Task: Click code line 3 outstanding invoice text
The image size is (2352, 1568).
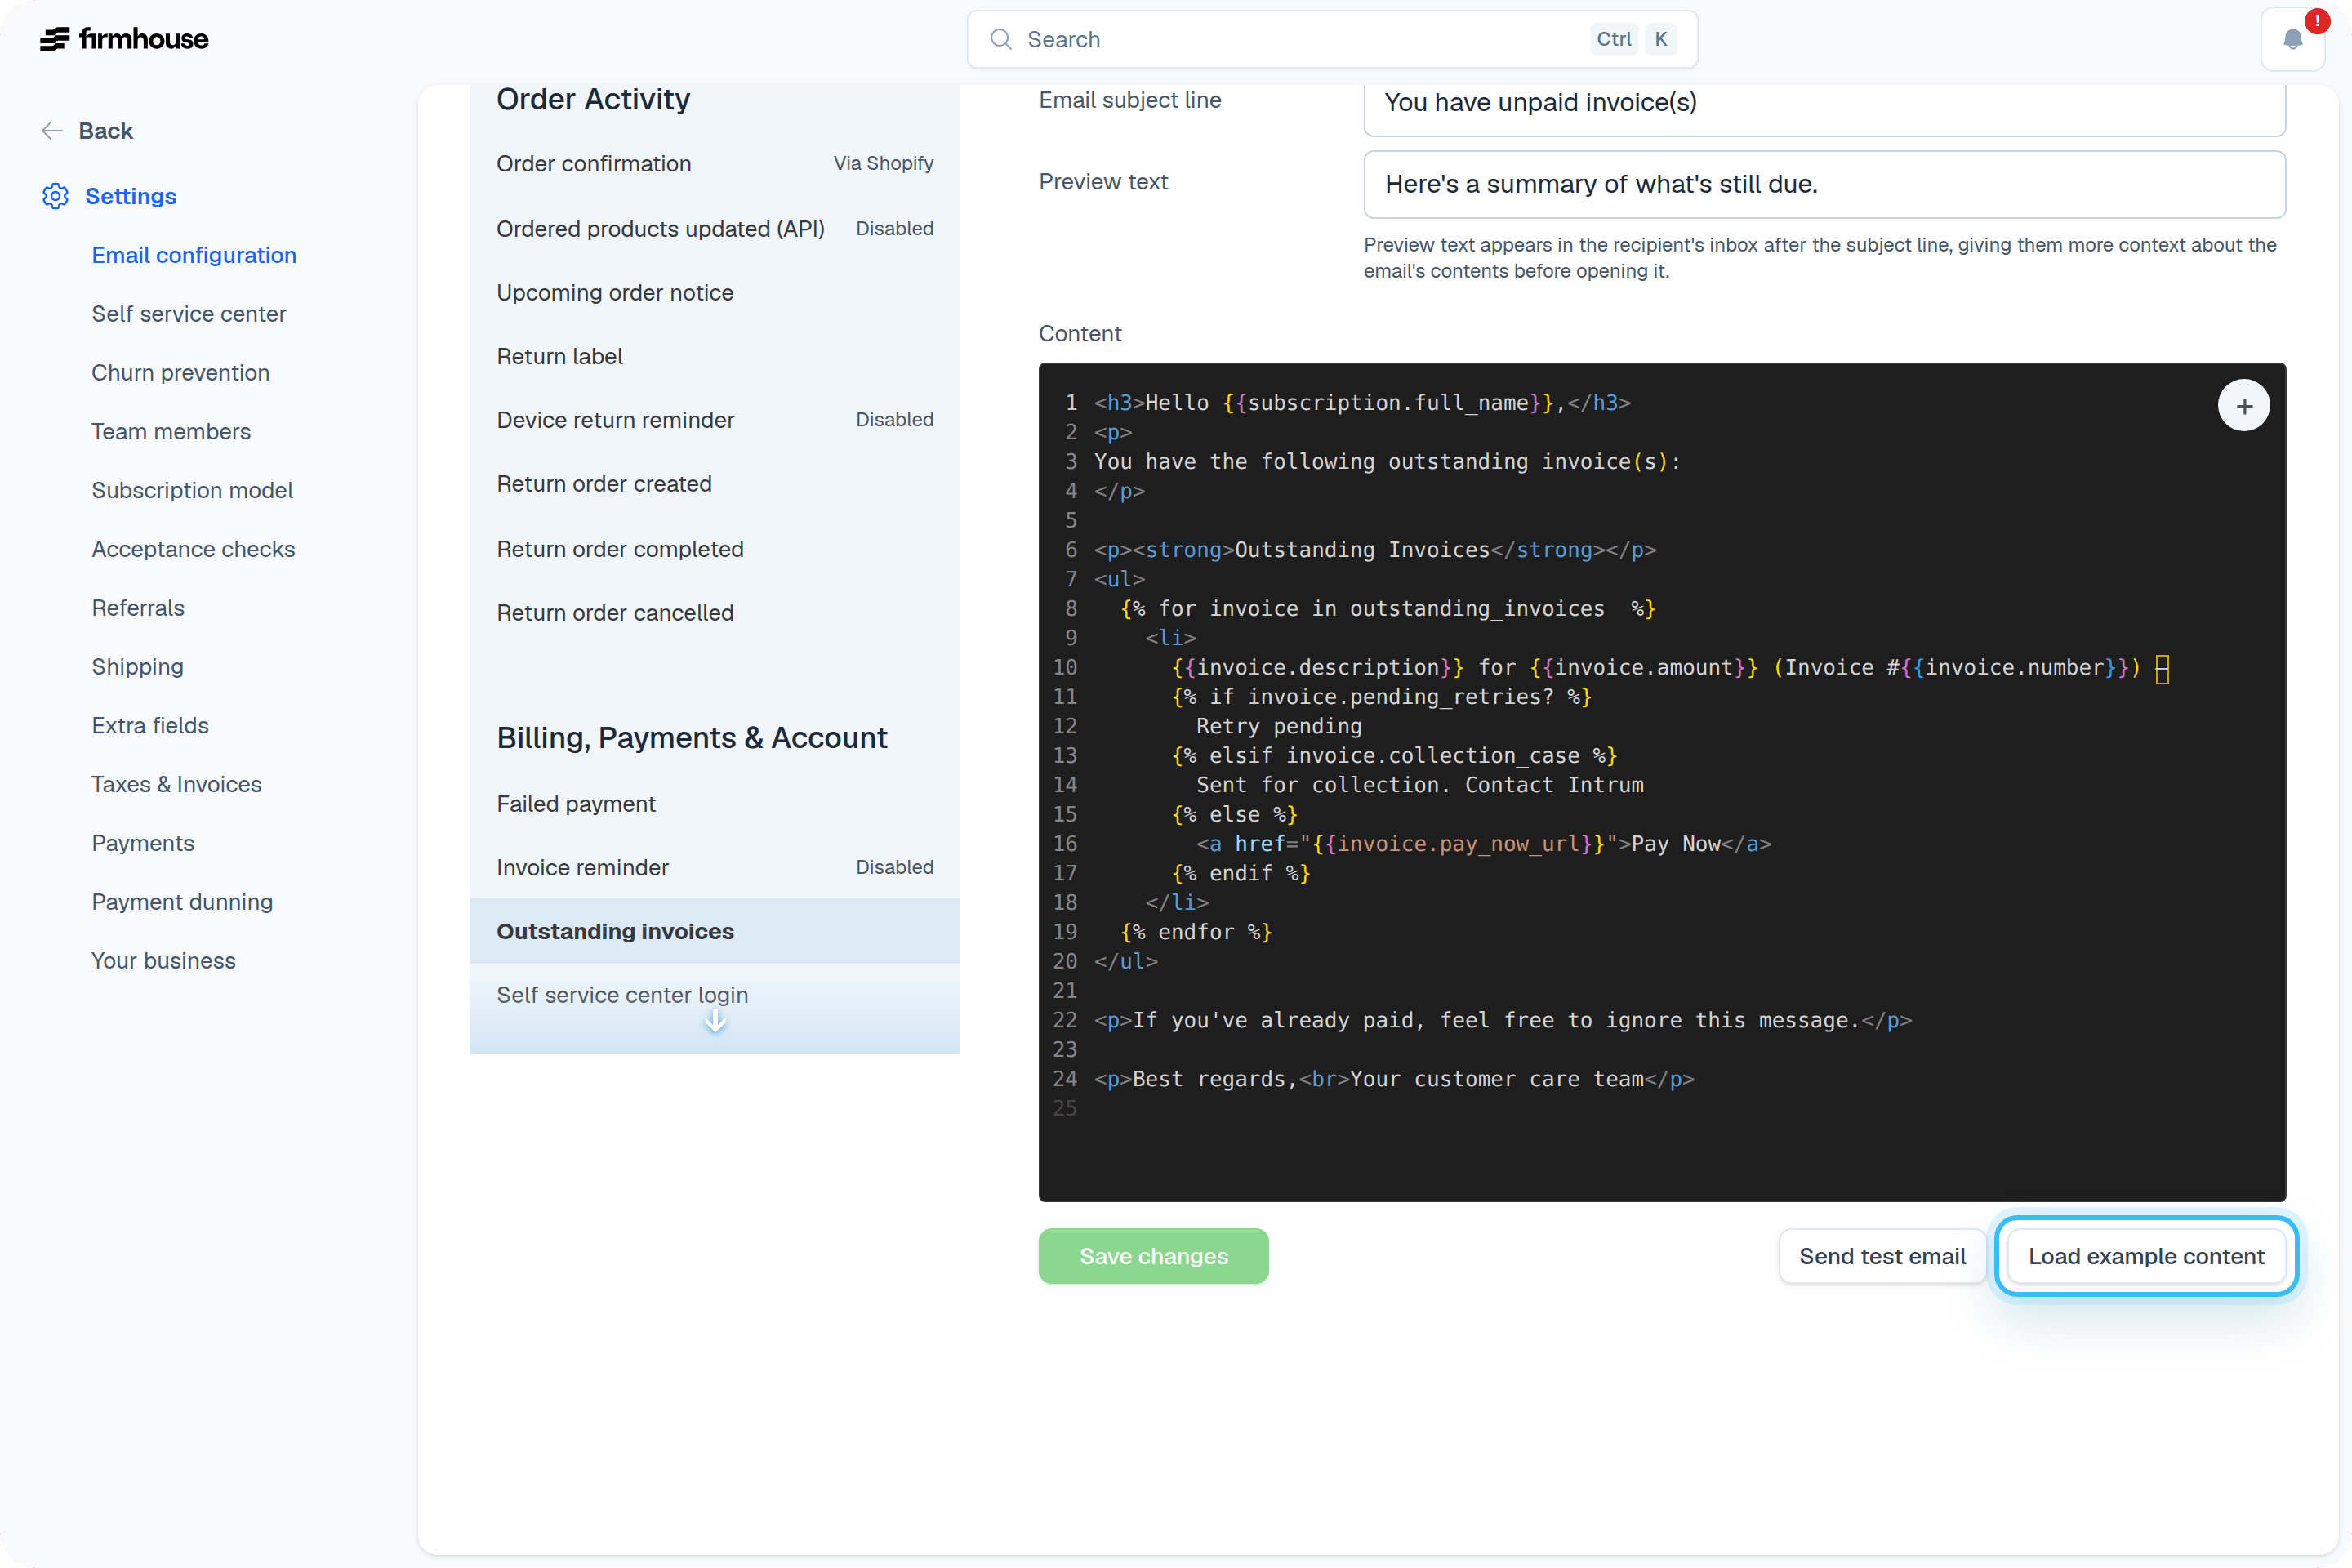Action: (x=1388, y=462)
